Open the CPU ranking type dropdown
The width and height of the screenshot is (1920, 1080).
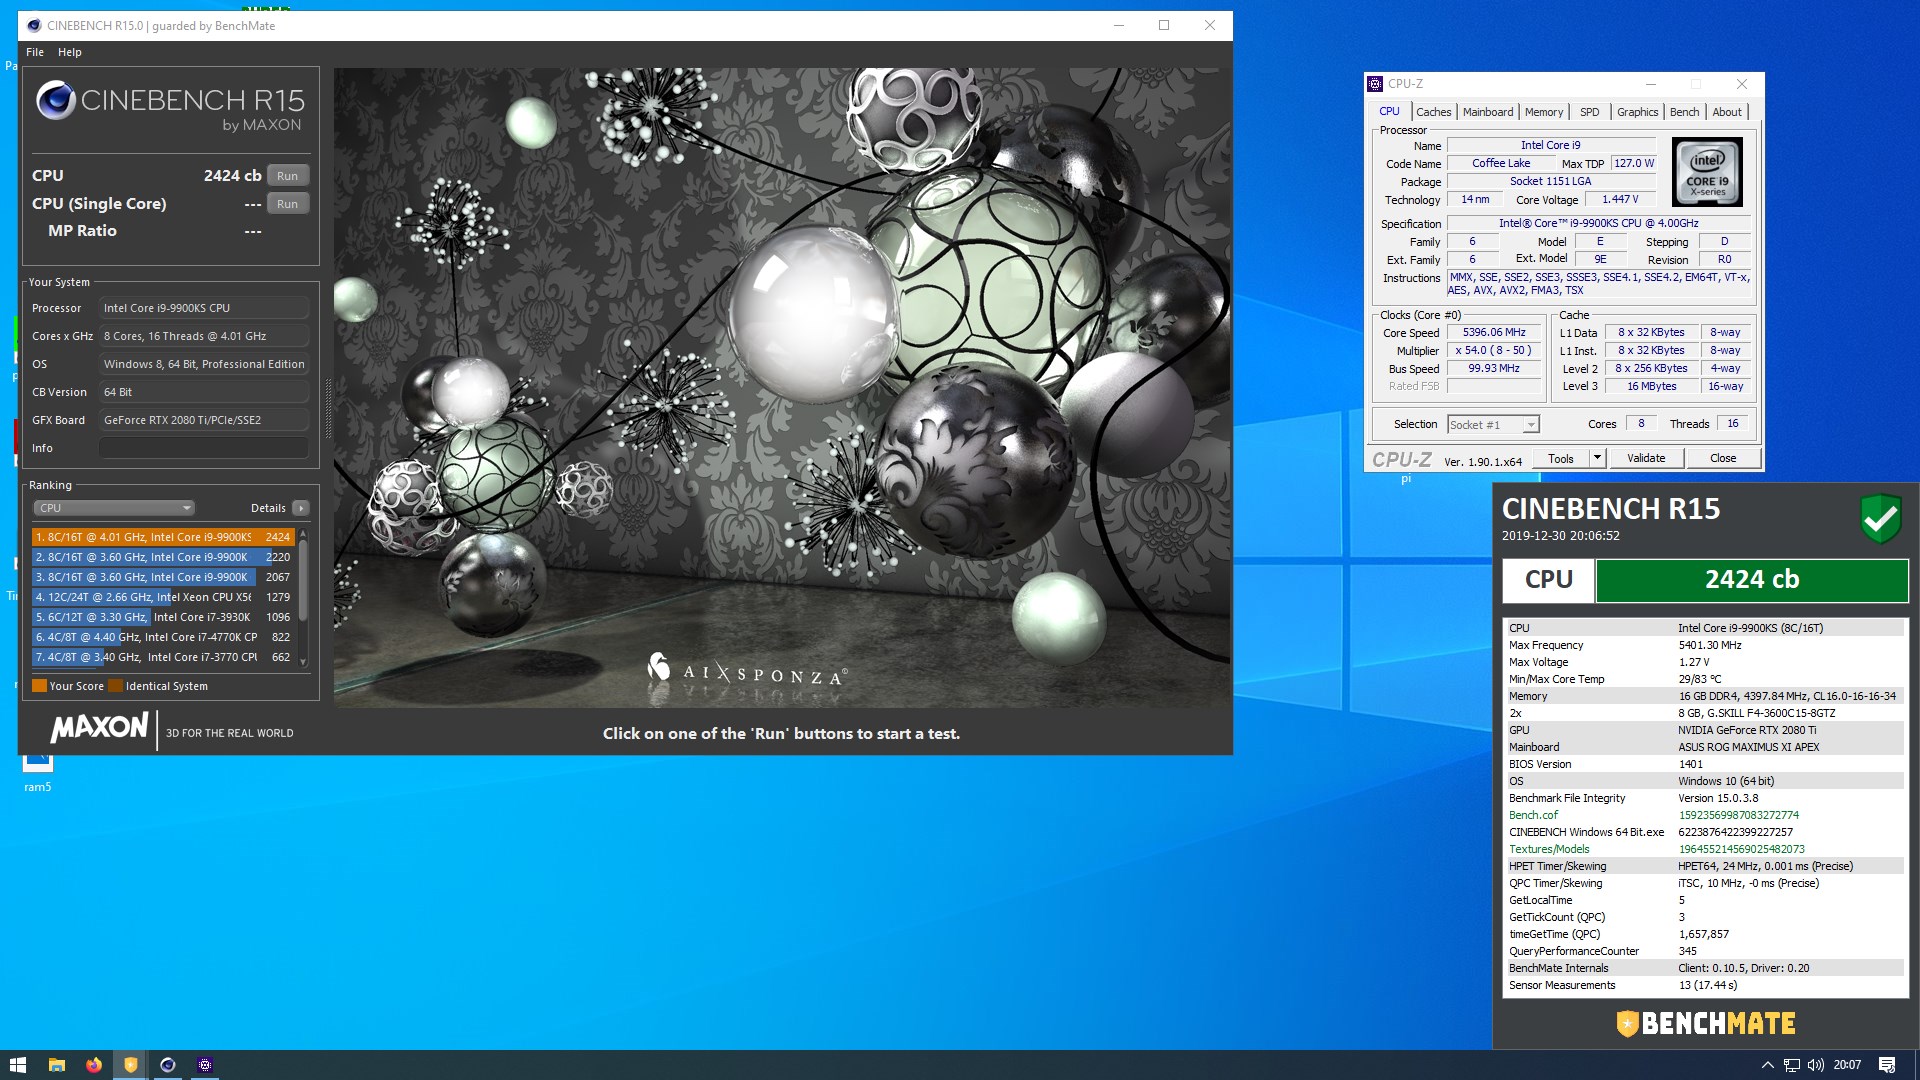[114, 508]
